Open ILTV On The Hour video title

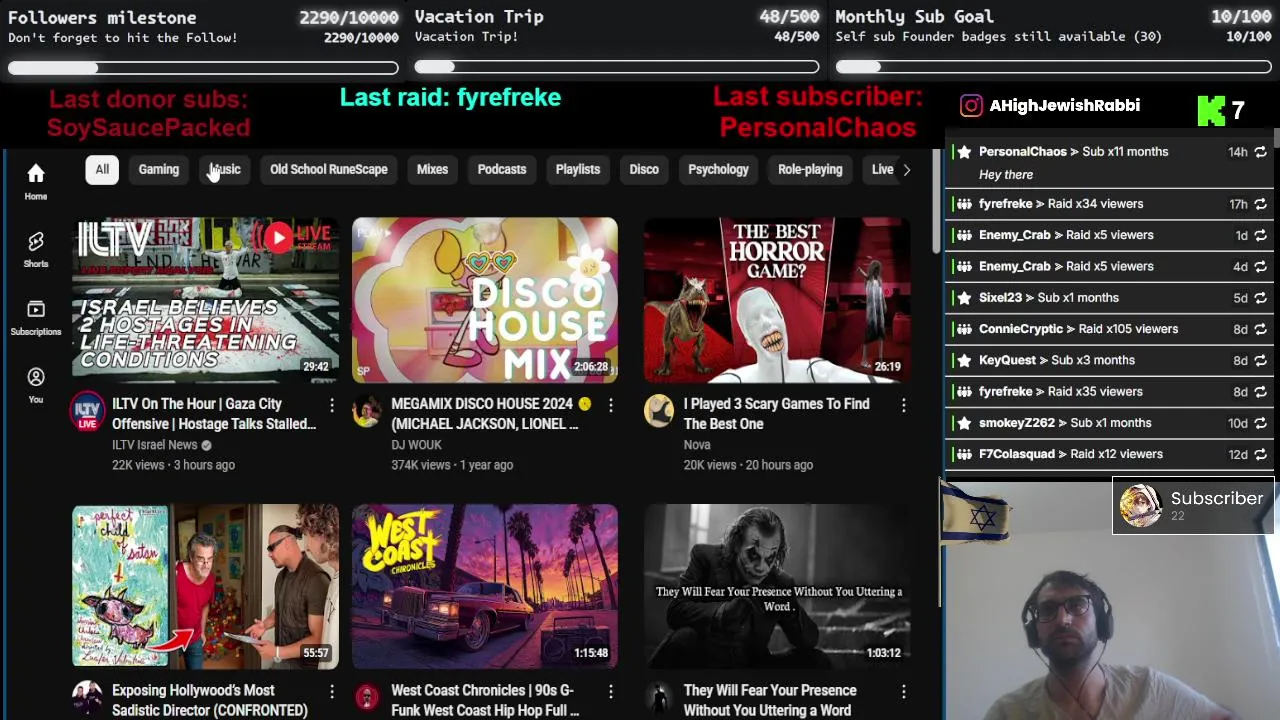coord(214,414)
